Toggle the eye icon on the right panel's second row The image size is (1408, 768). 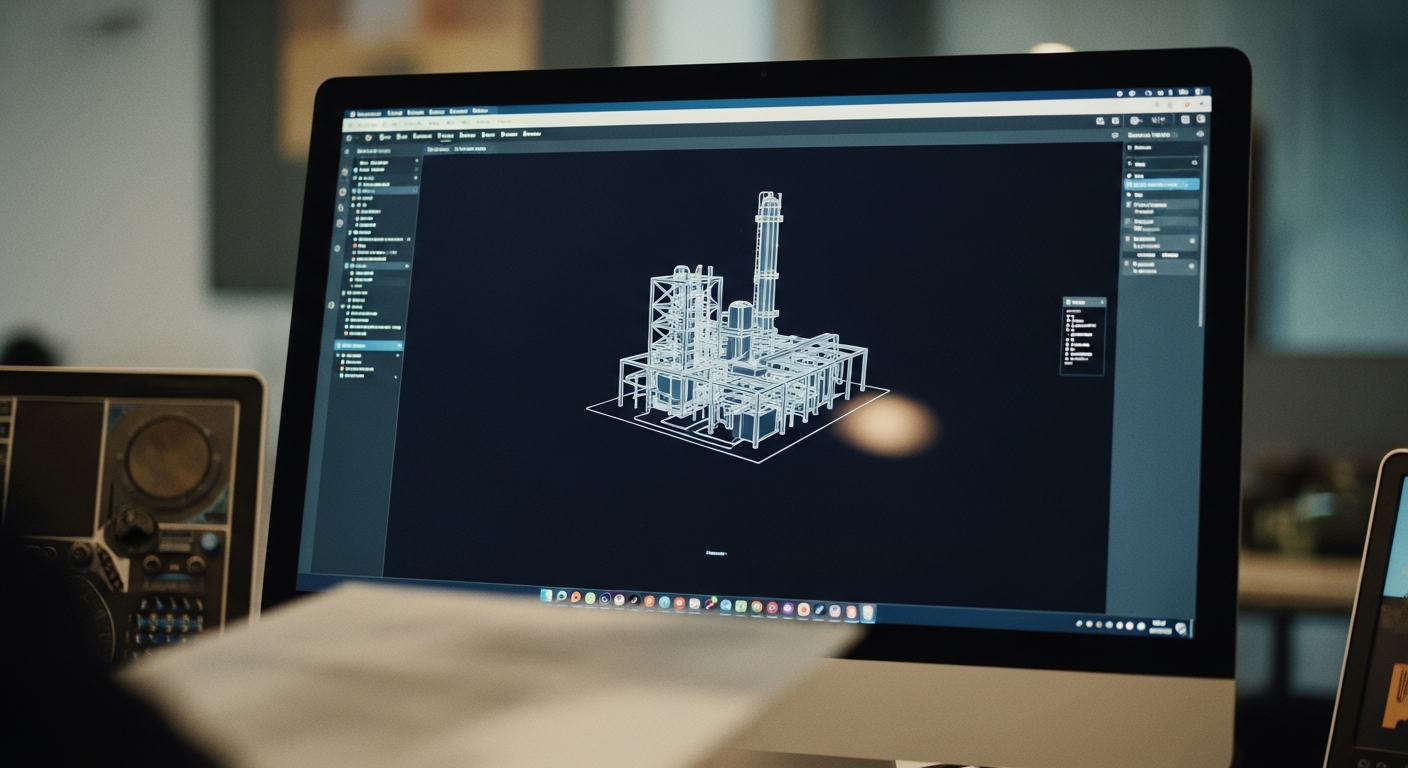coord(1193,162)
